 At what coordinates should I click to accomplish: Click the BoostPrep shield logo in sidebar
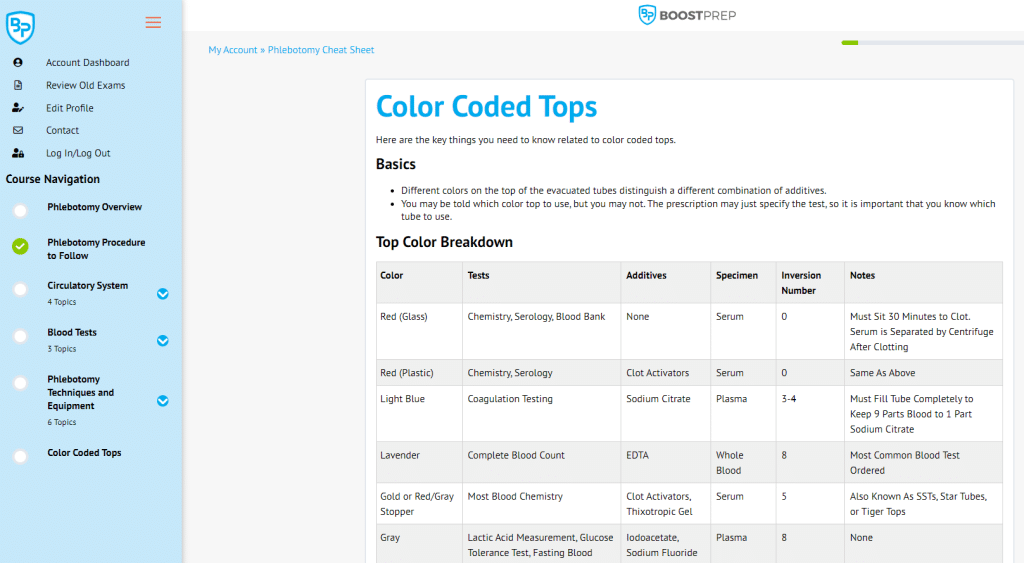[x=20, y=27]
